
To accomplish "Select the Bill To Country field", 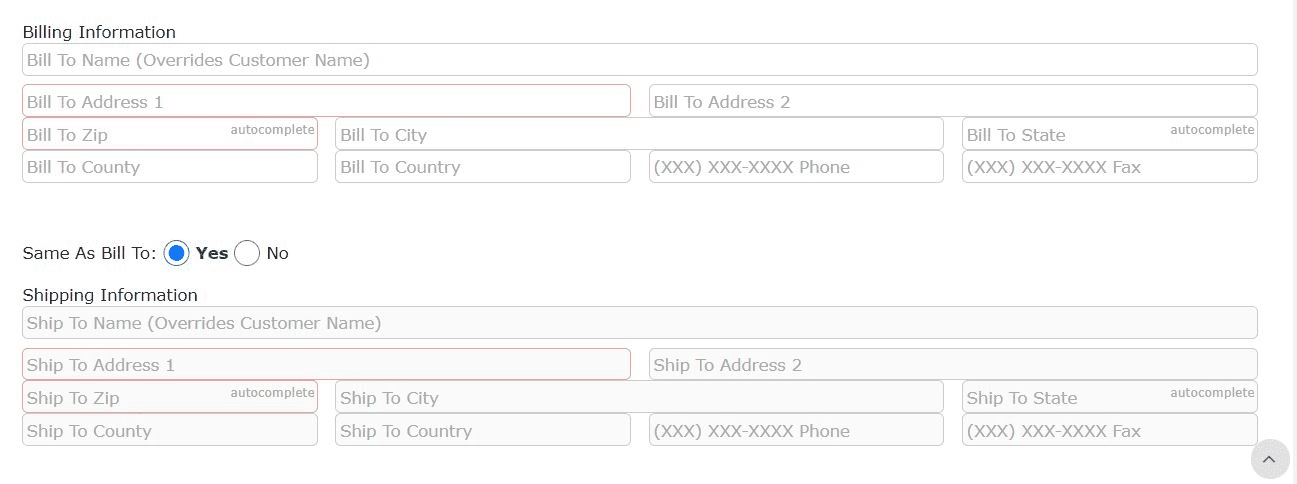I will pos(483,167).
